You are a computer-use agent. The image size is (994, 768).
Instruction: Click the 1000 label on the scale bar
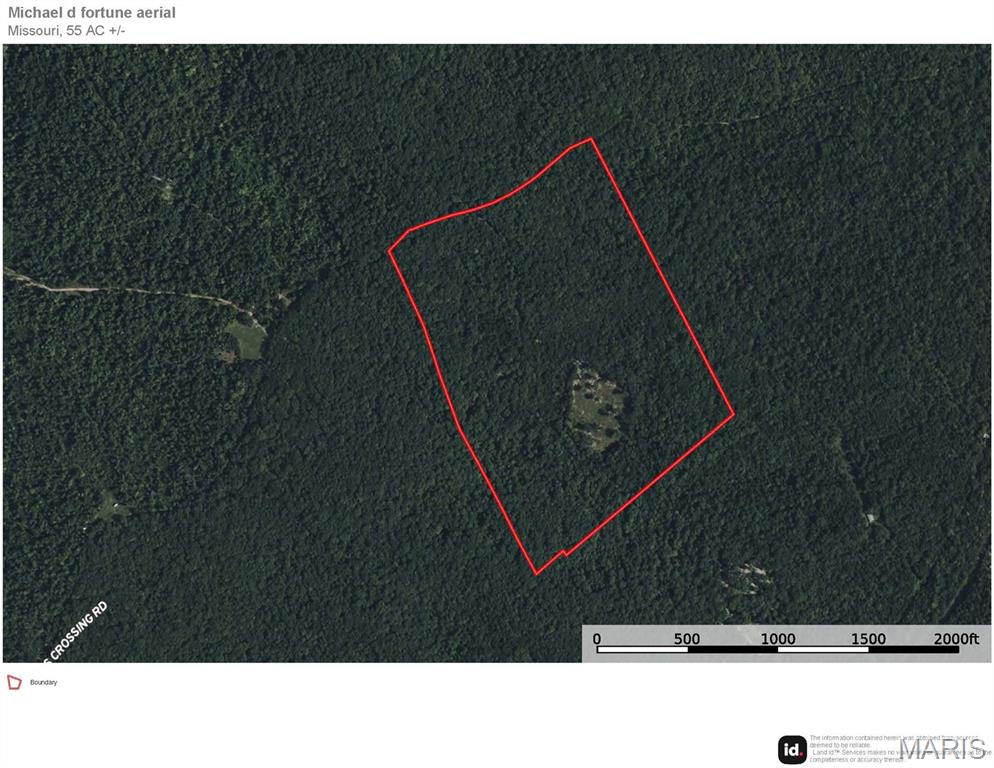778,639
